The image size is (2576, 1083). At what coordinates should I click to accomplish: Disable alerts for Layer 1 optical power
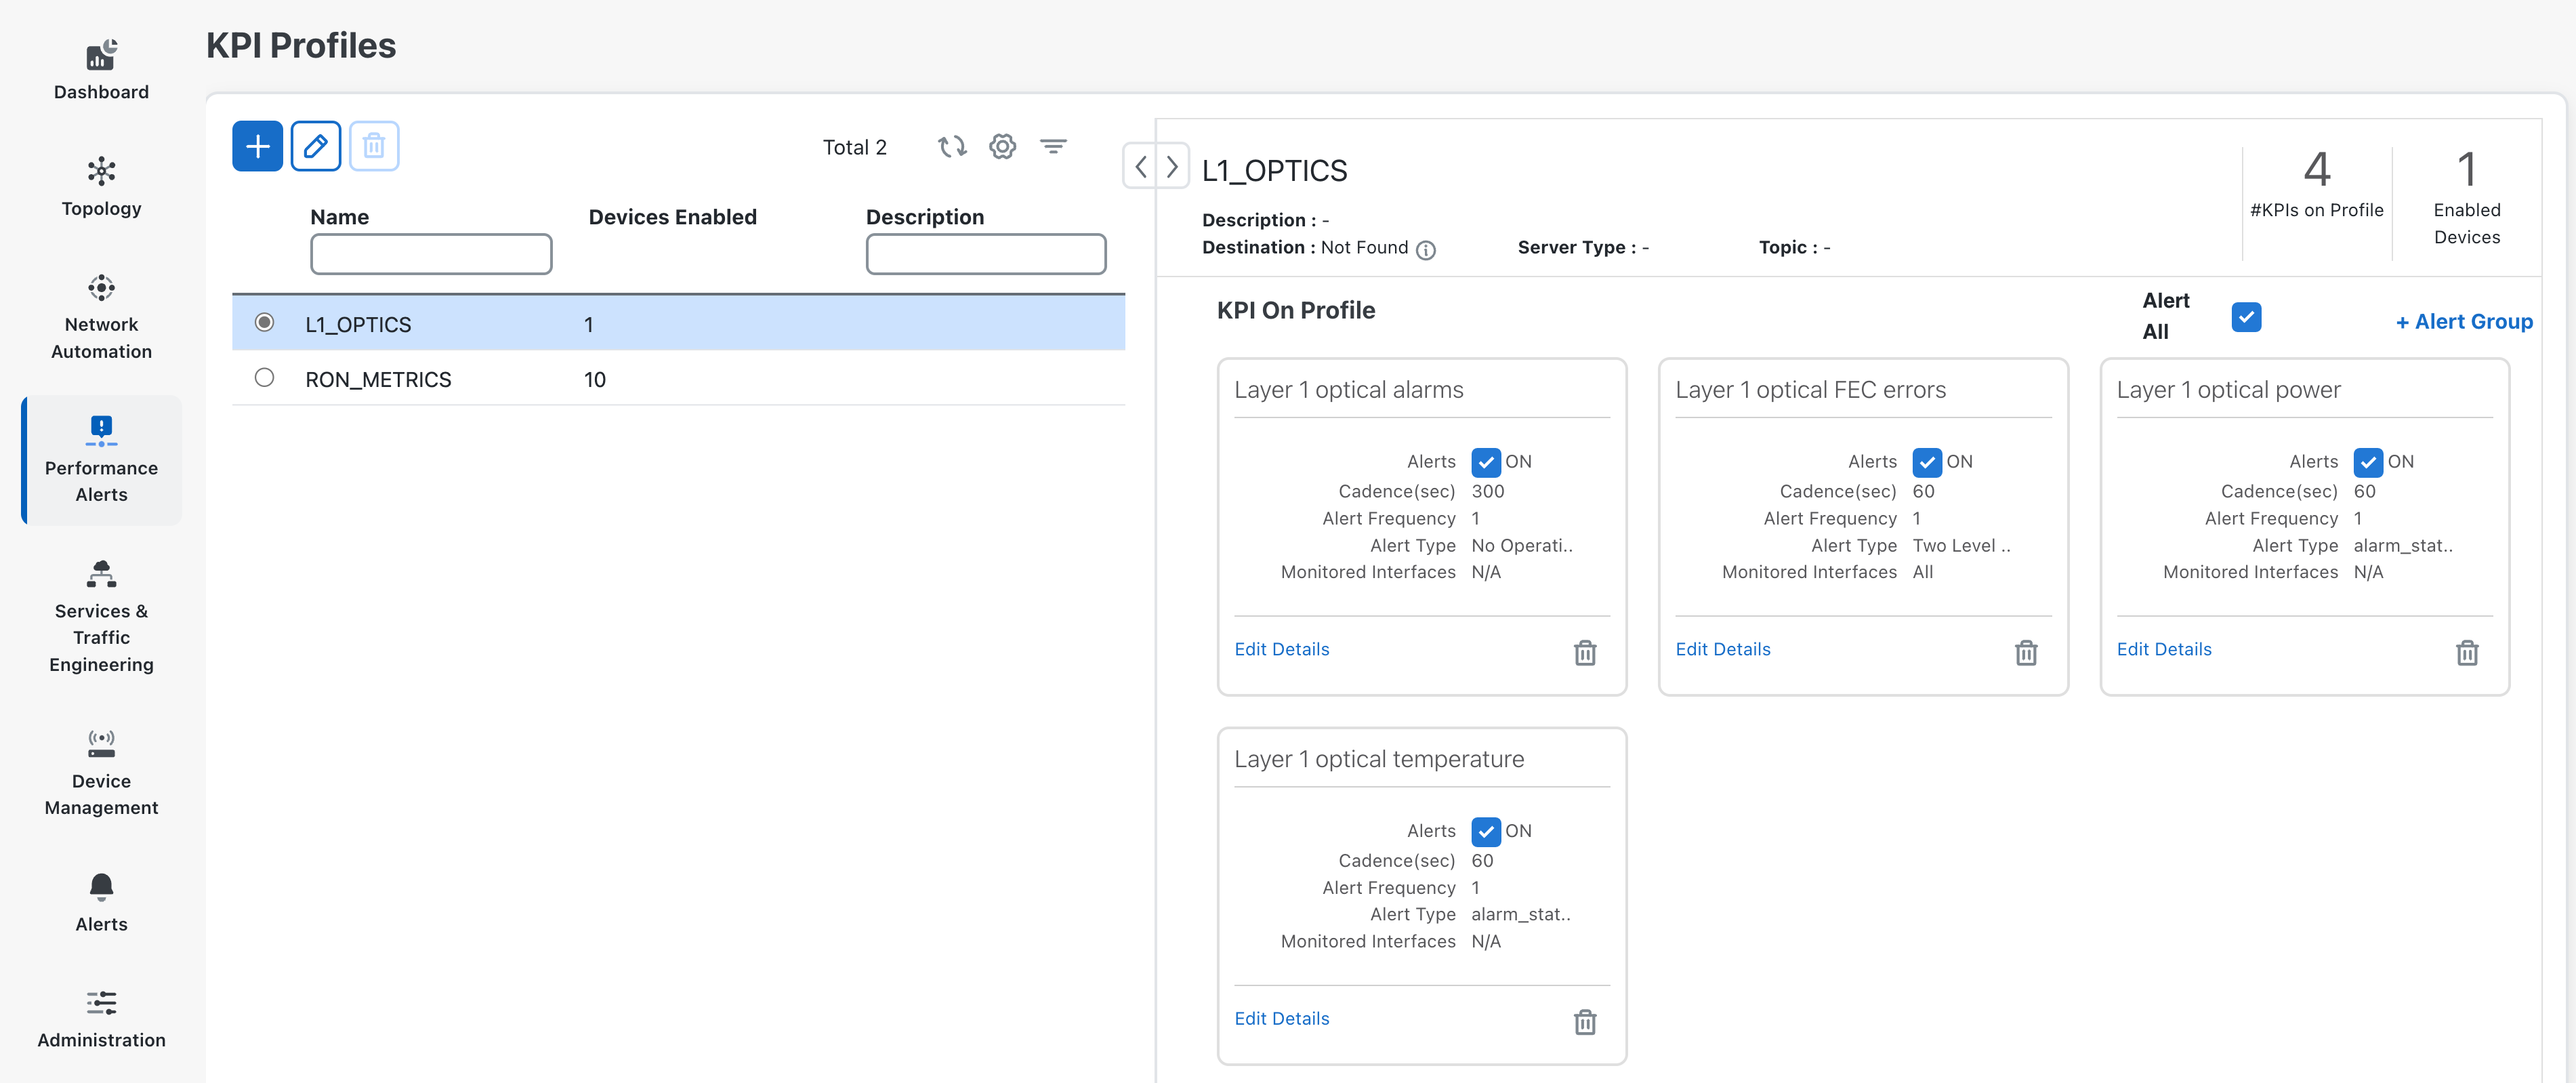[2367, 462]
